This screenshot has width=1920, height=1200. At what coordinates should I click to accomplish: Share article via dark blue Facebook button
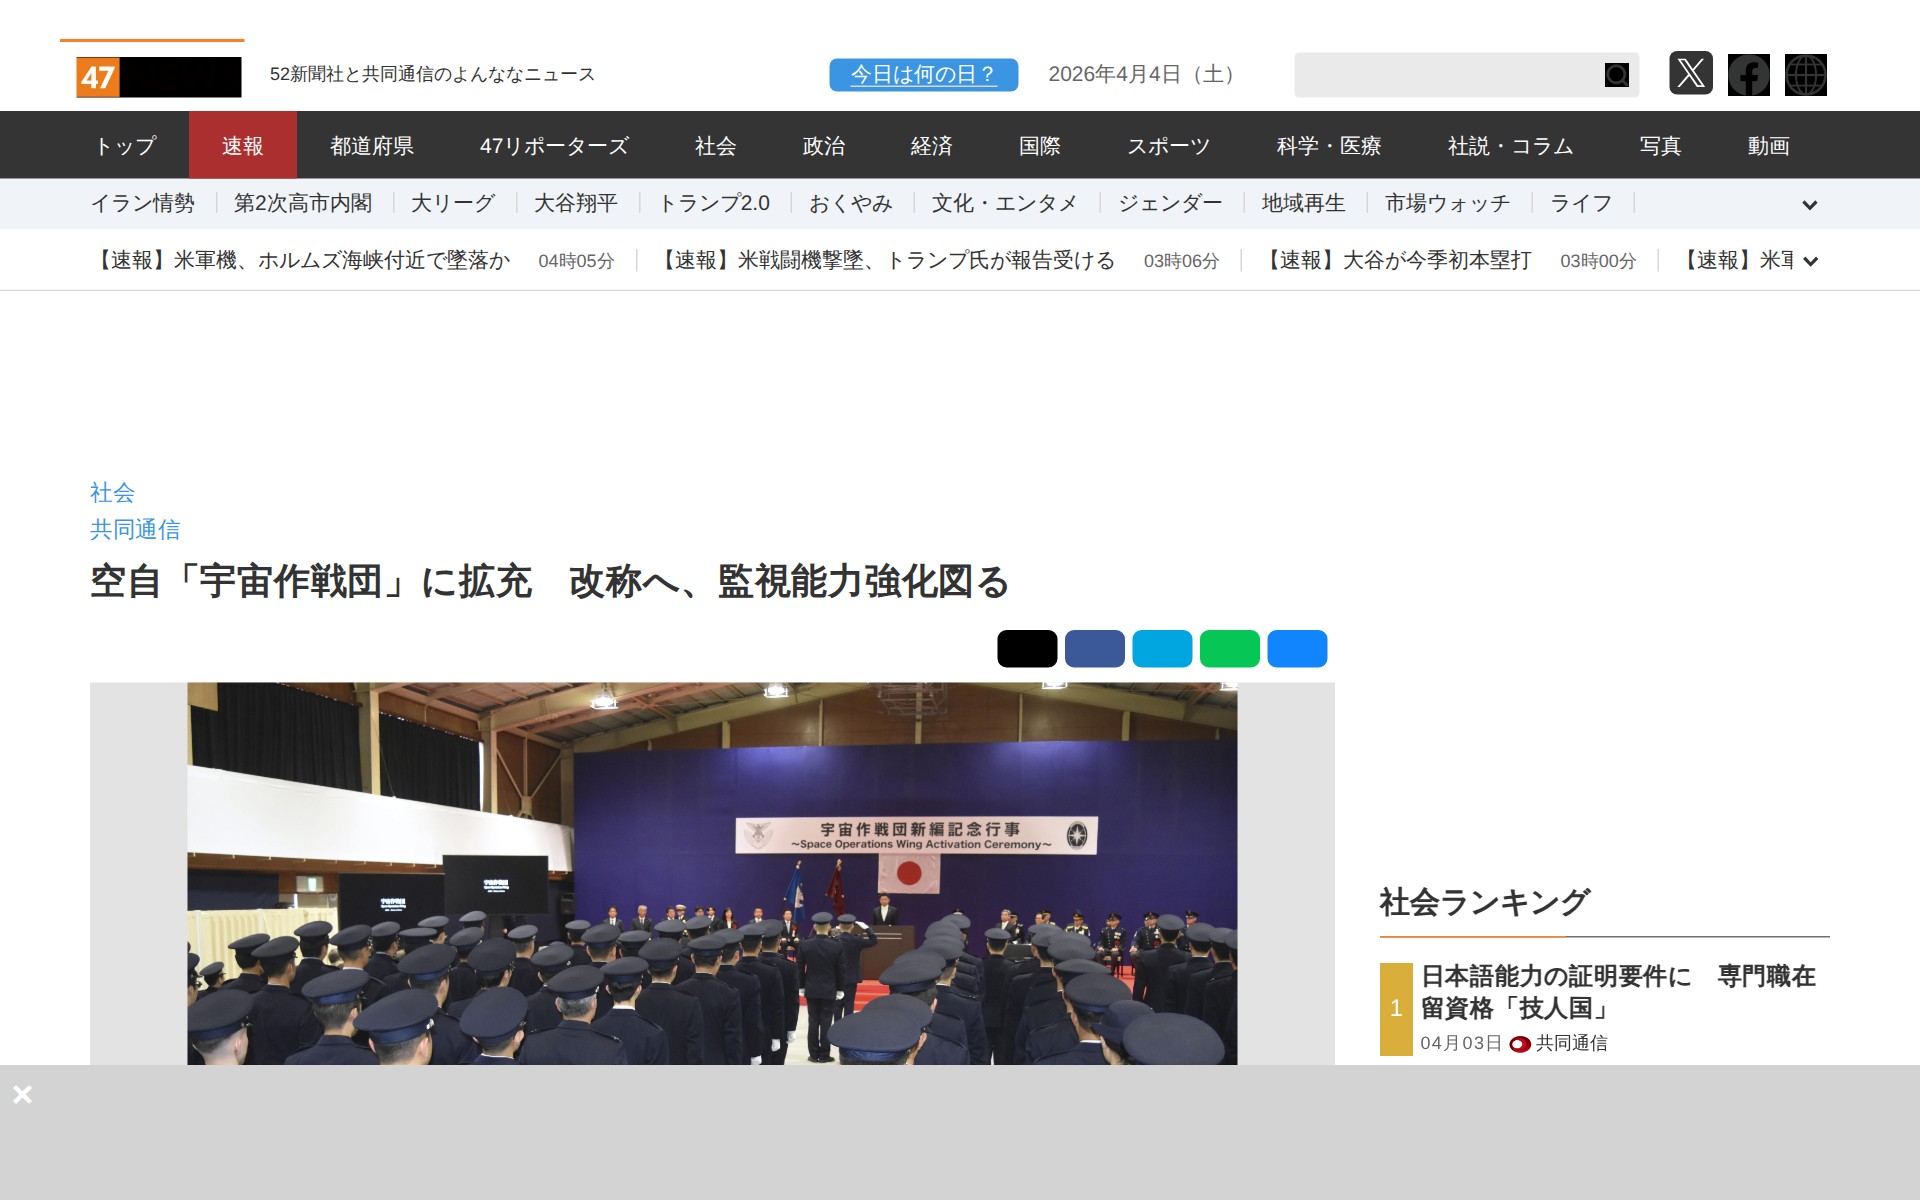click(1094, 648)
